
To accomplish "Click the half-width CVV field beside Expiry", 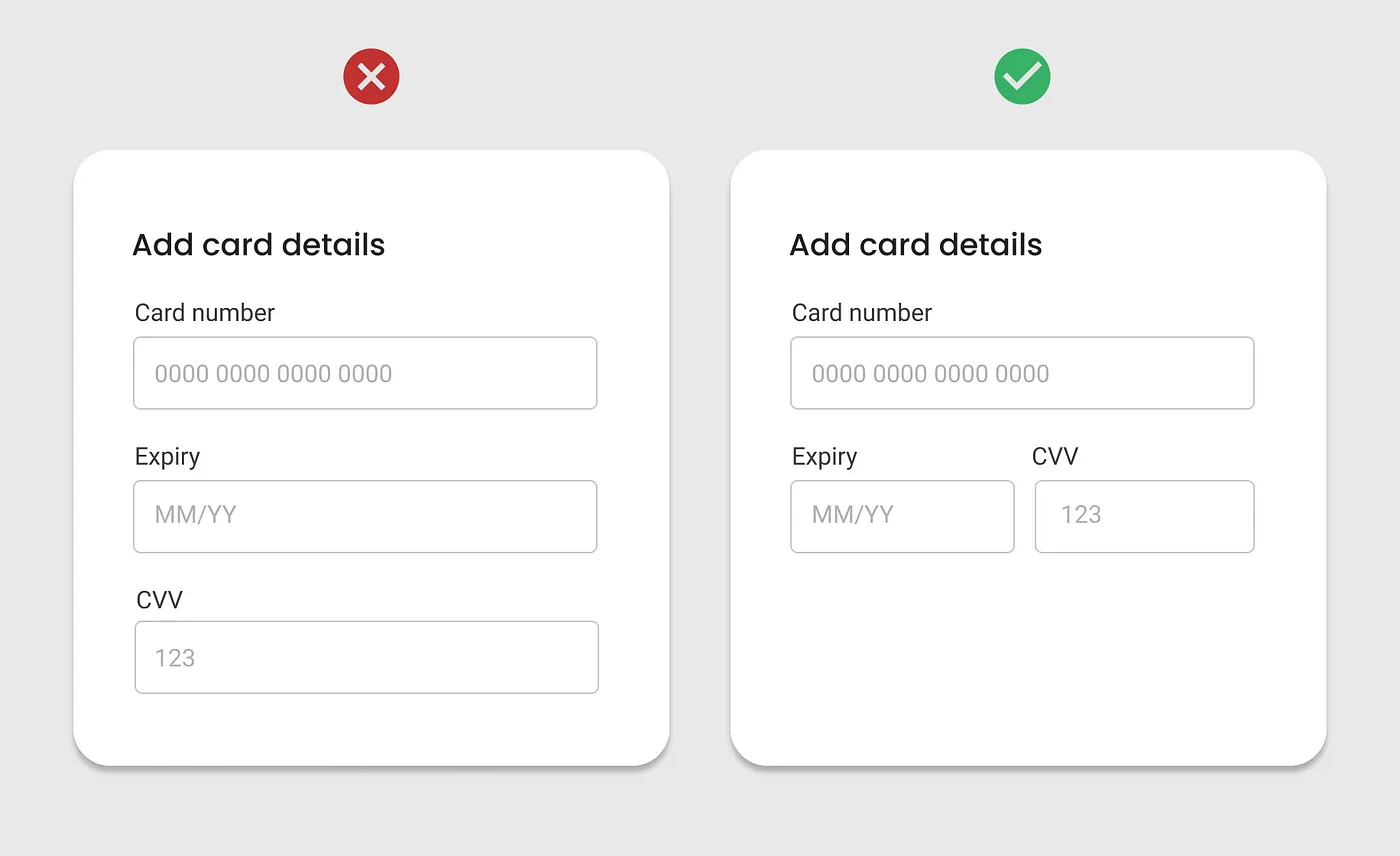I will (1144, 516).
